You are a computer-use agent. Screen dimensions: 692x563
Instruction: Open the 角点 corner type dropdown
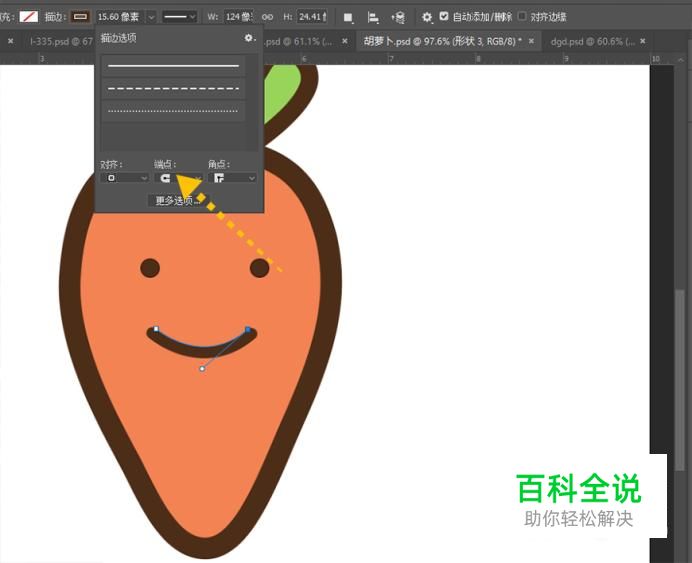click(232, 178)
